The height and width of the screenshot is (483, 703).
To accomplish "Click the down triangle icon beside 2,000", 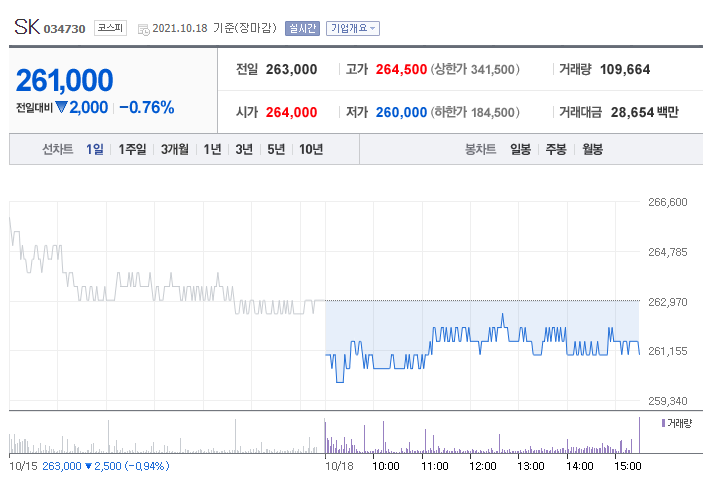I will point(62,107).
